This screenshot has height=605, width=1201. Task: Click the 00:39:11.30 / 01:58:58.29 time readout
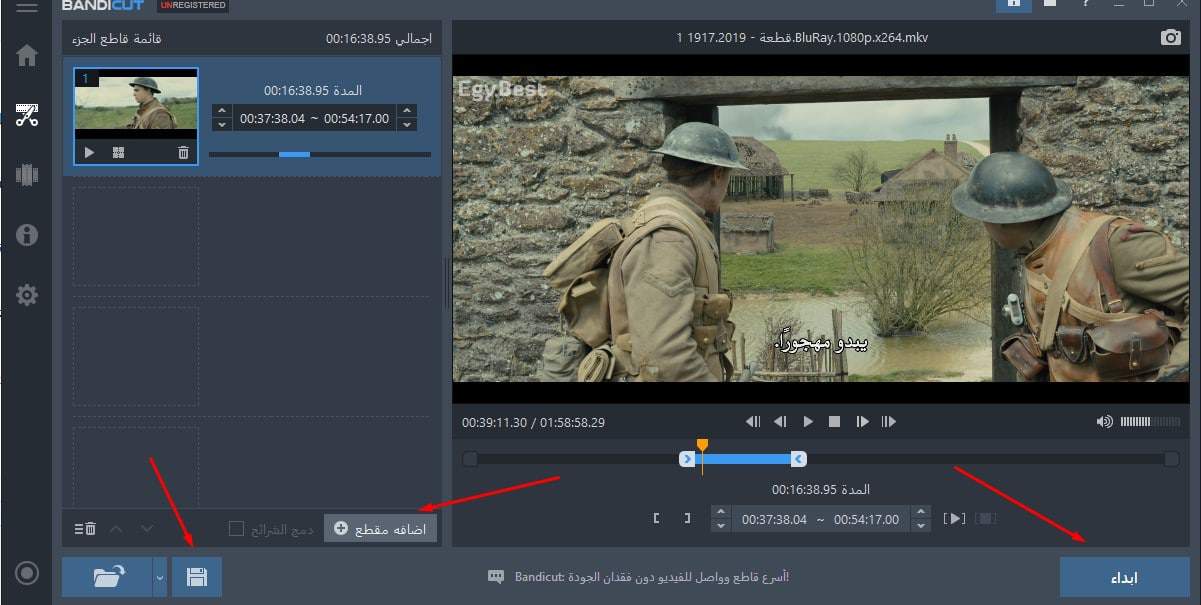coord(534,422)
